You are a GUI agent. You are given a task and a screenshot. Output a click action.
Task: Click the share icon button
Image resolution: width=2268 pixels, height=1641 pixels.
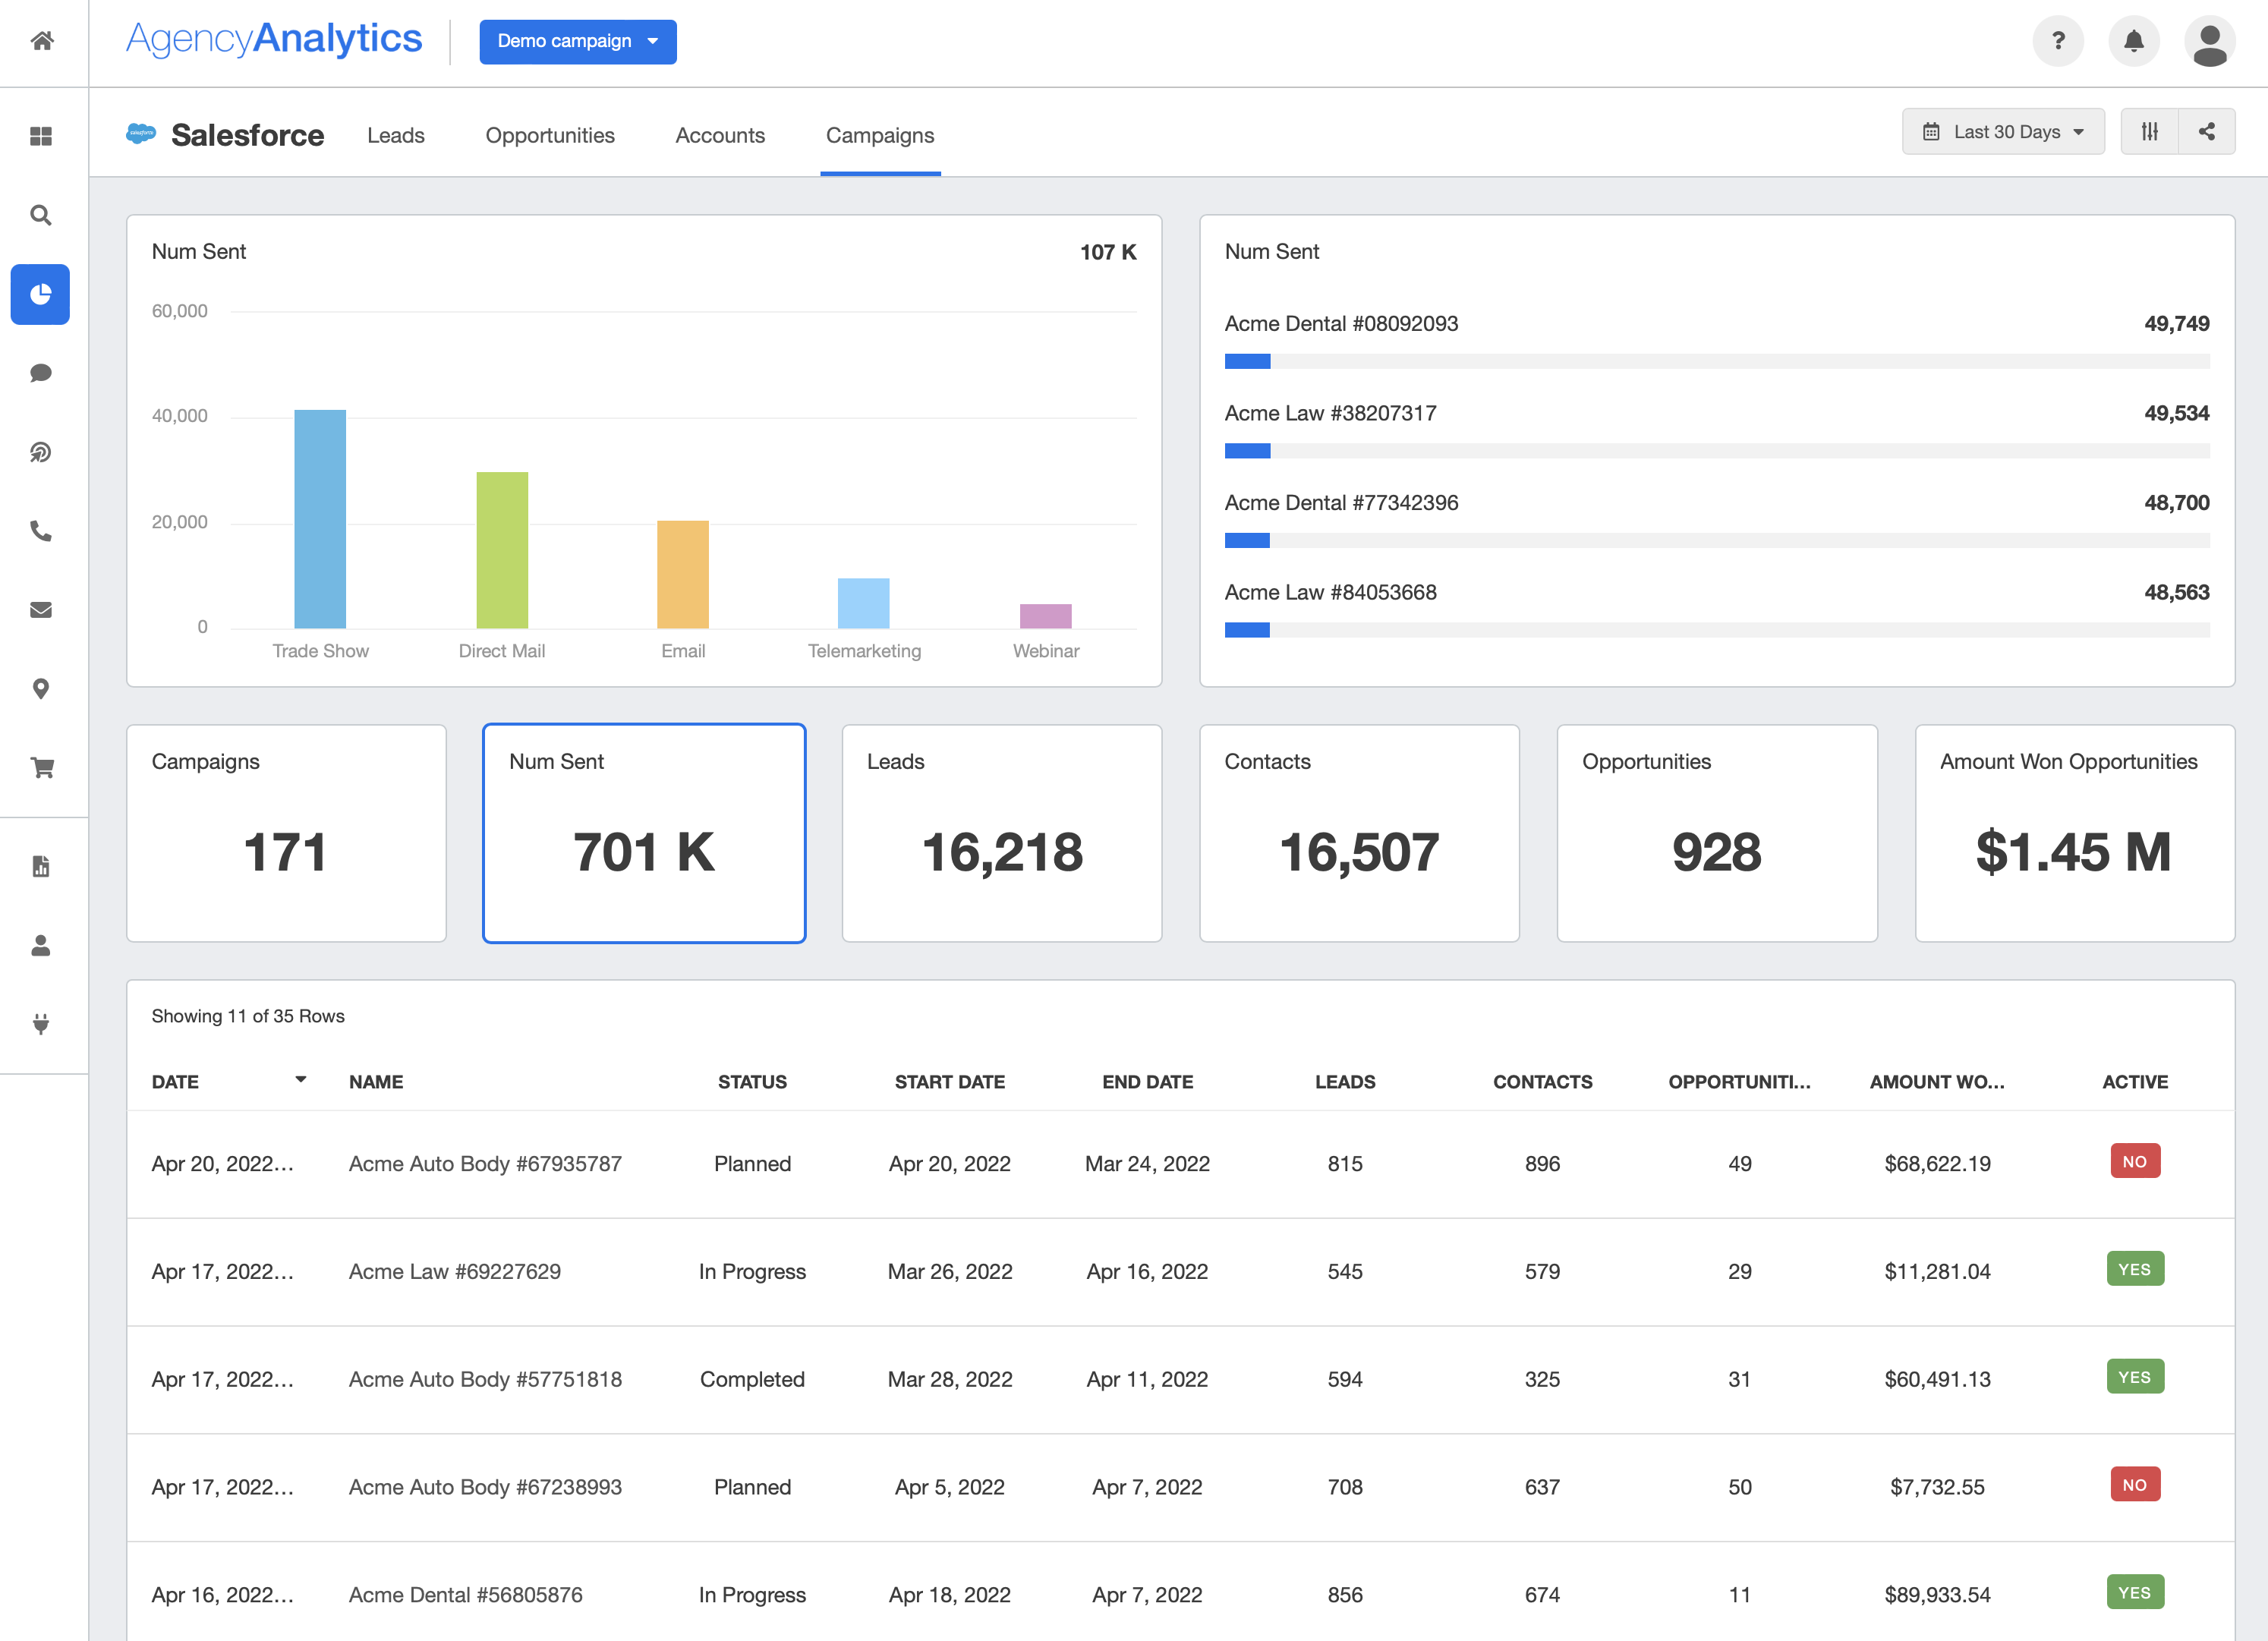2207,131
